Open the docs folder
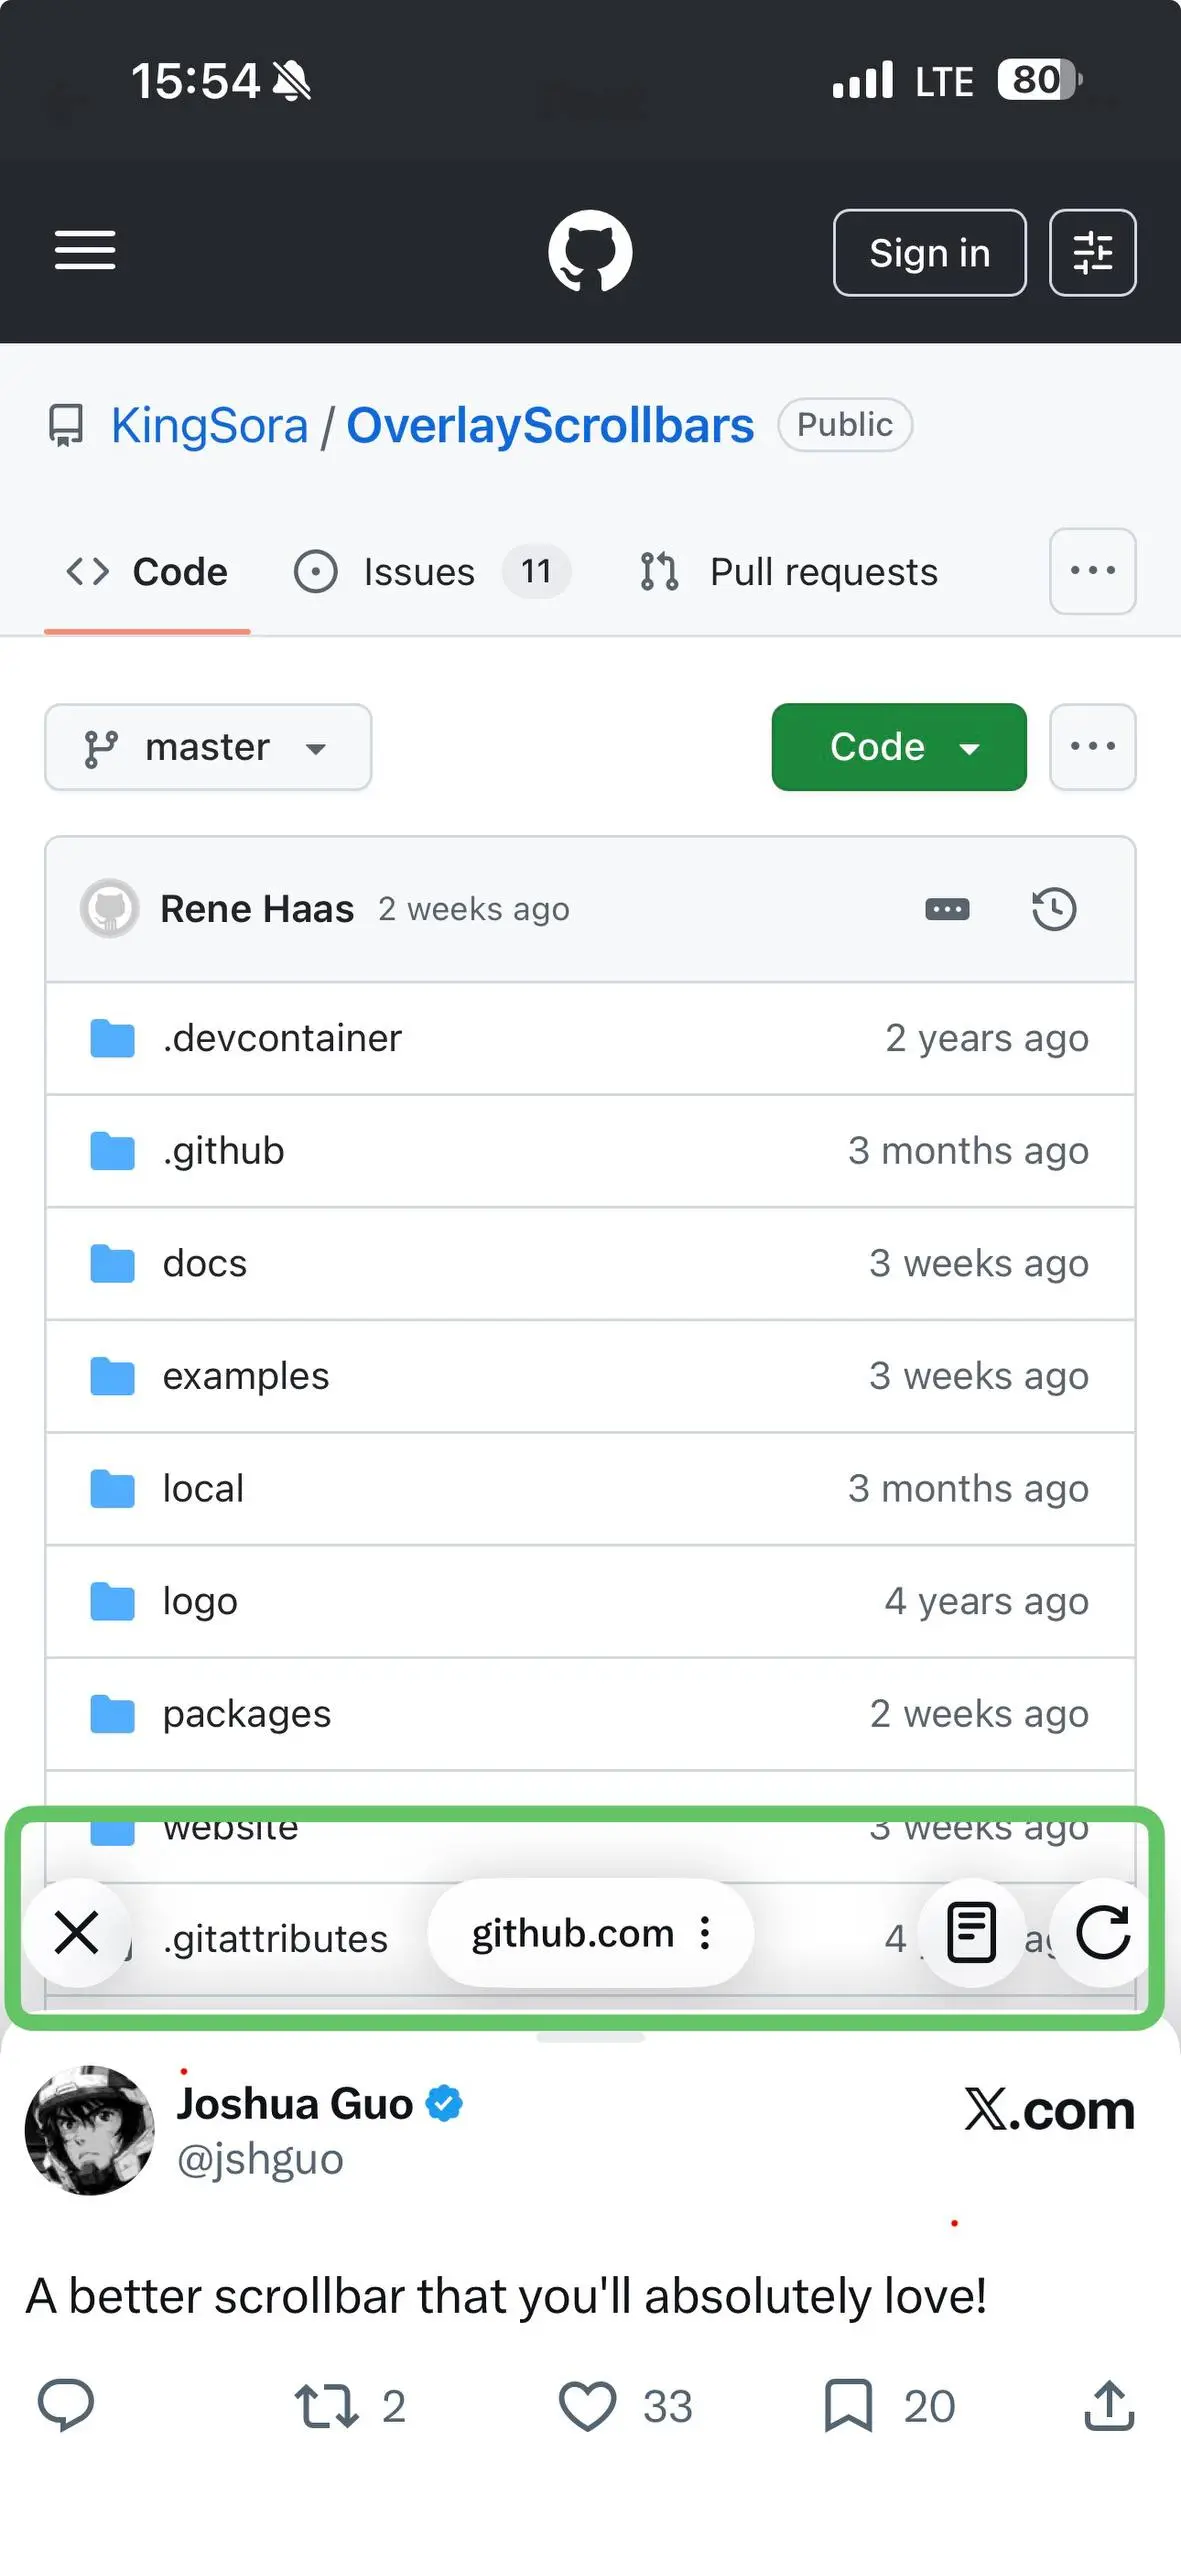Viewport: 1181px width, 2560px height. click(x=204, y=1263)
